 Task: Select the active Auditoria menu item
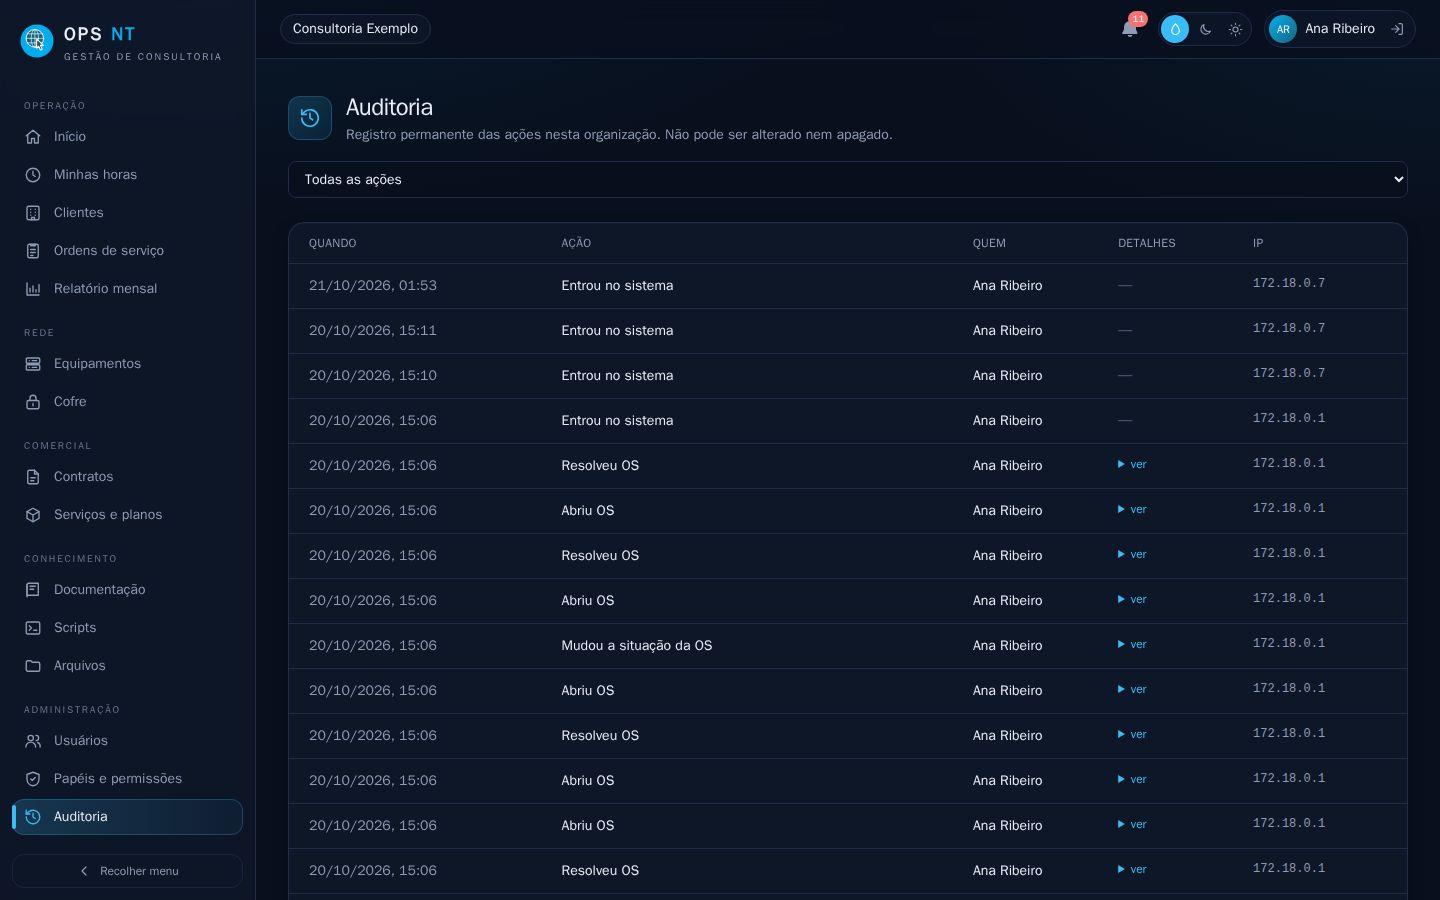(127, 816)
